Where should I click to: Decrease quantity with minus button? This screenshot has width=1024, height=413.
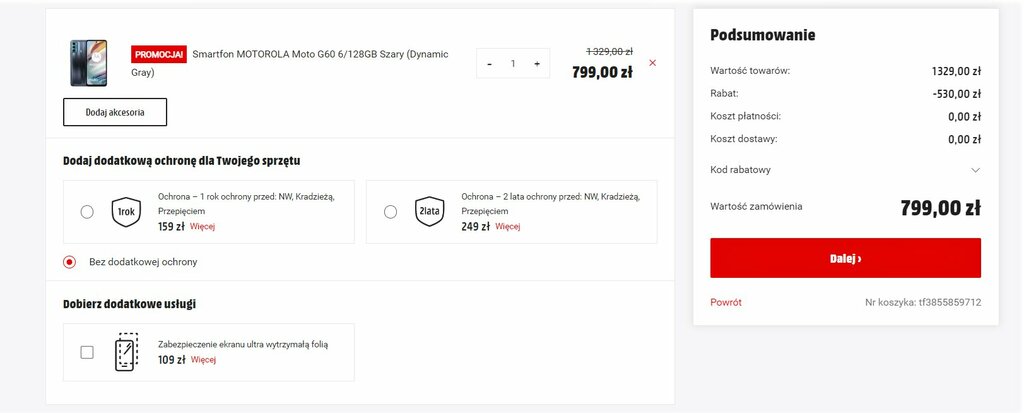coord(490,63)
